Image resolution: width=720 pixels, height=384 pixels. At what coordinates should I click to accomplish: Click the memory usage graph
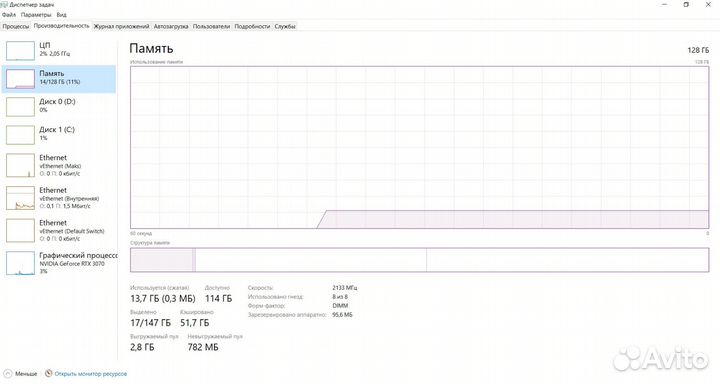click(419, 147)
